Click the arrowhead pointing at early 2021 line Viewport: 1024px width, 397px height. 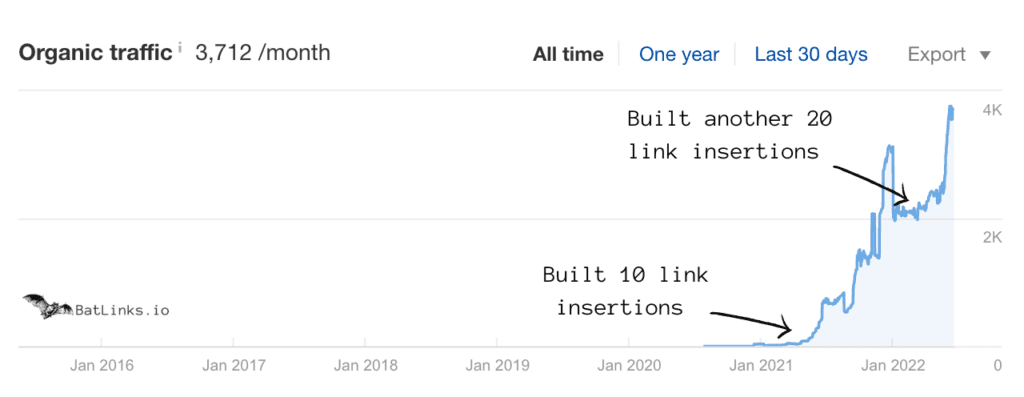(x=786, y=324)
